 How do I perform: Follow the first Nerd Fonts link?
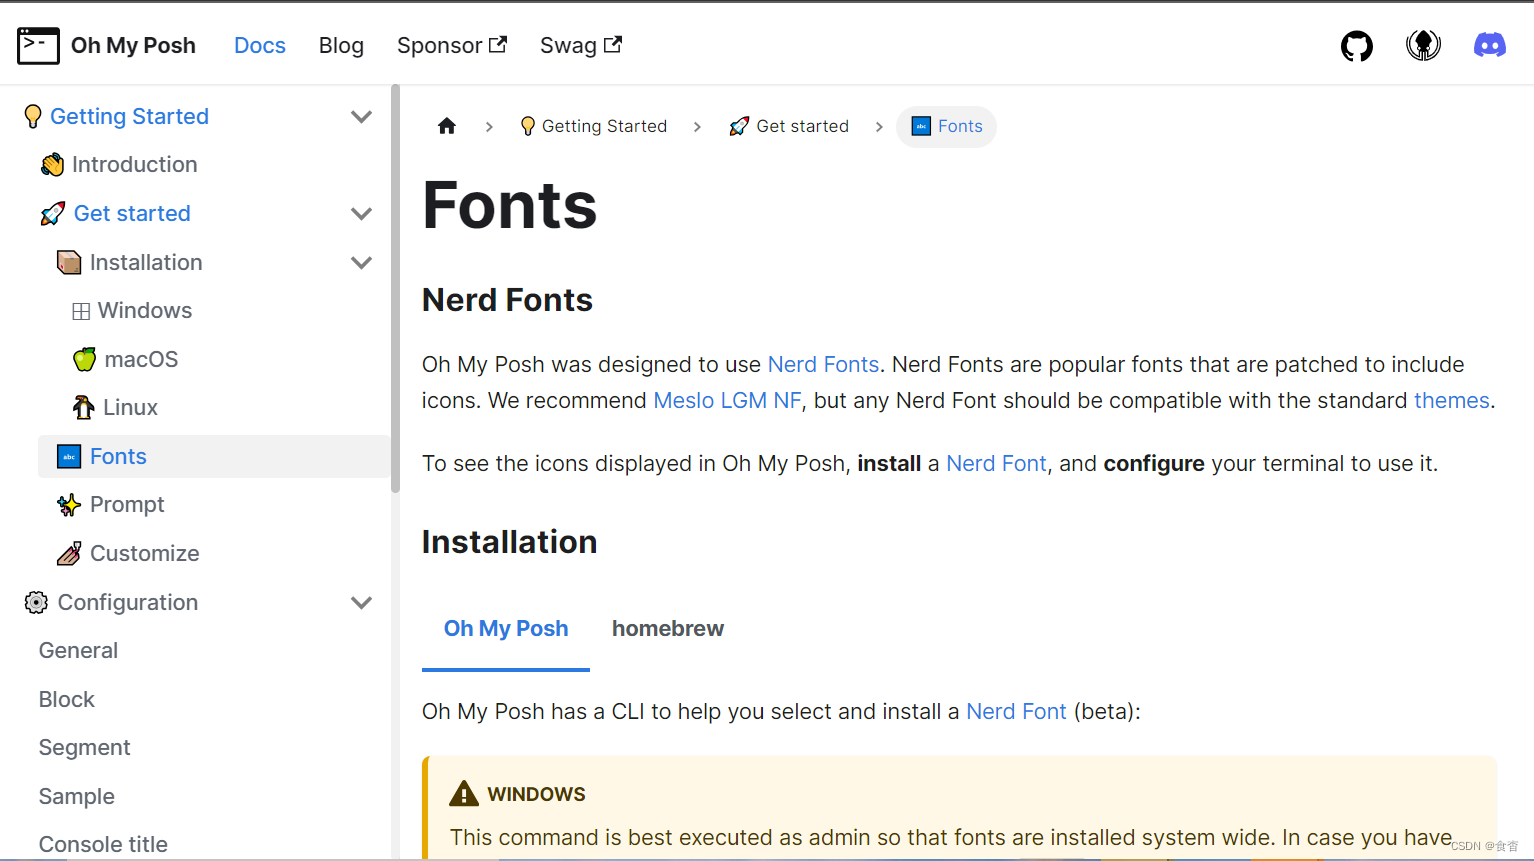click(x=823, y=364)
